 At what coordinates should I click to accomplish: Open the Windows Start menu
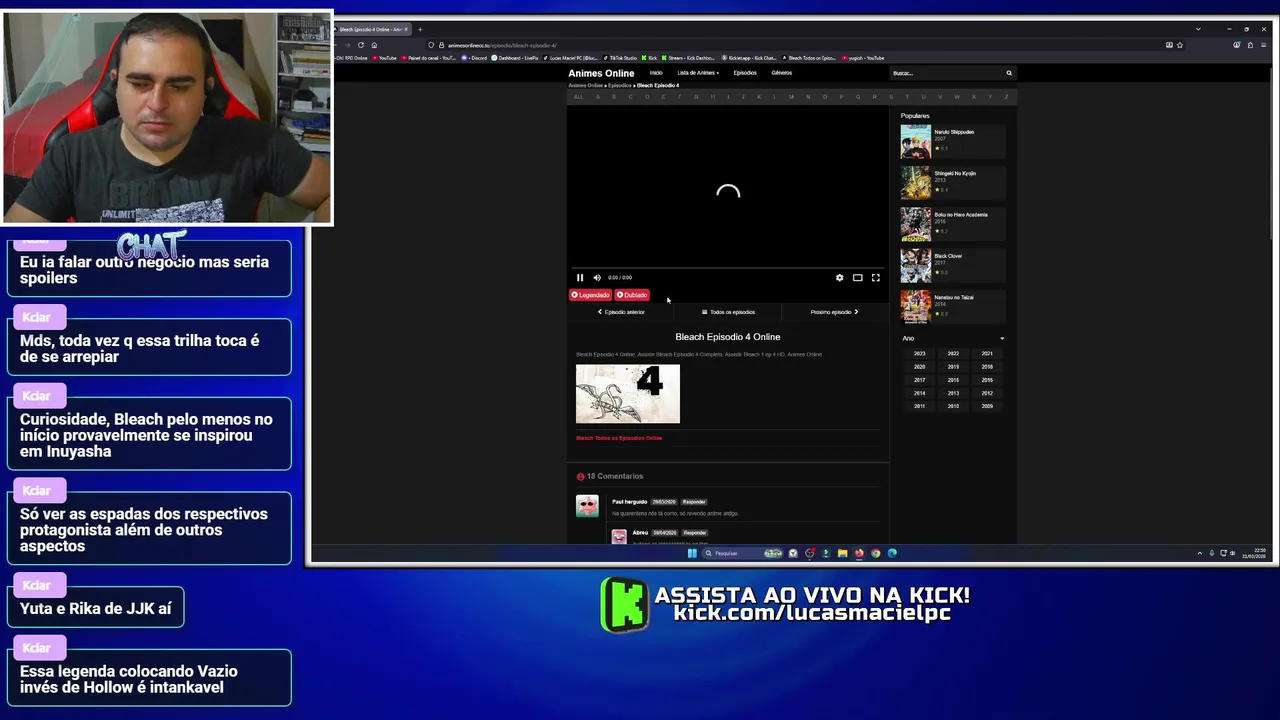(692, 553)
